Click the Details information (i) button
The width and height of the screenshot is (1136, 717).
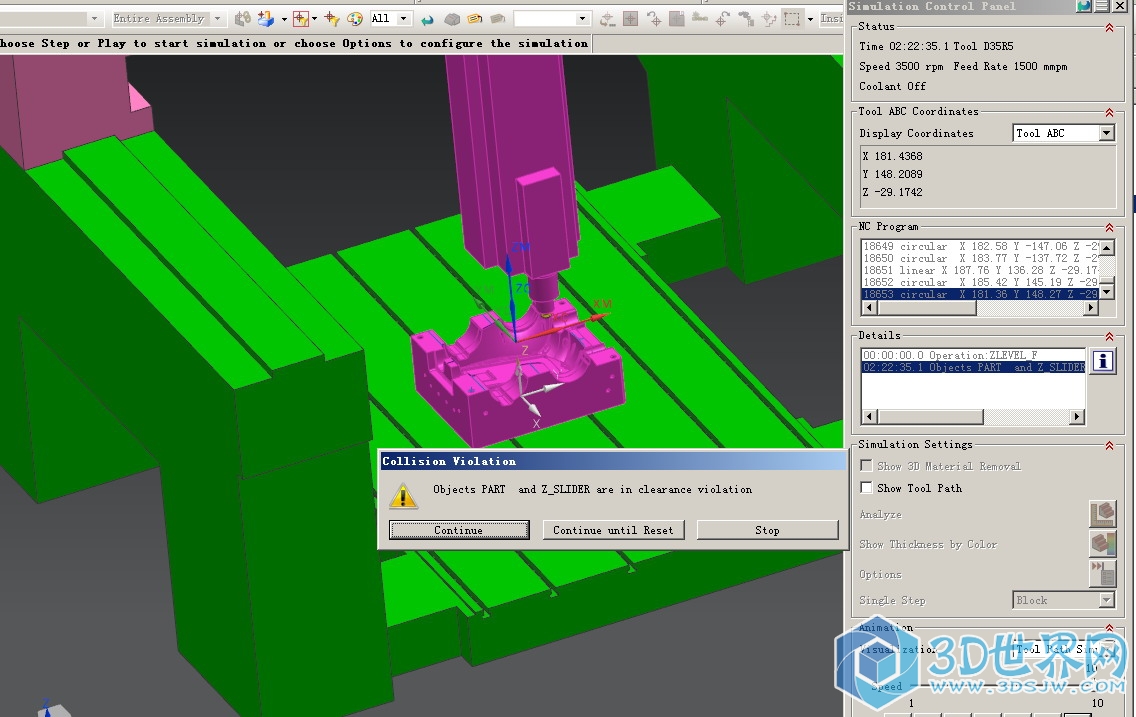coord(1102,361)
